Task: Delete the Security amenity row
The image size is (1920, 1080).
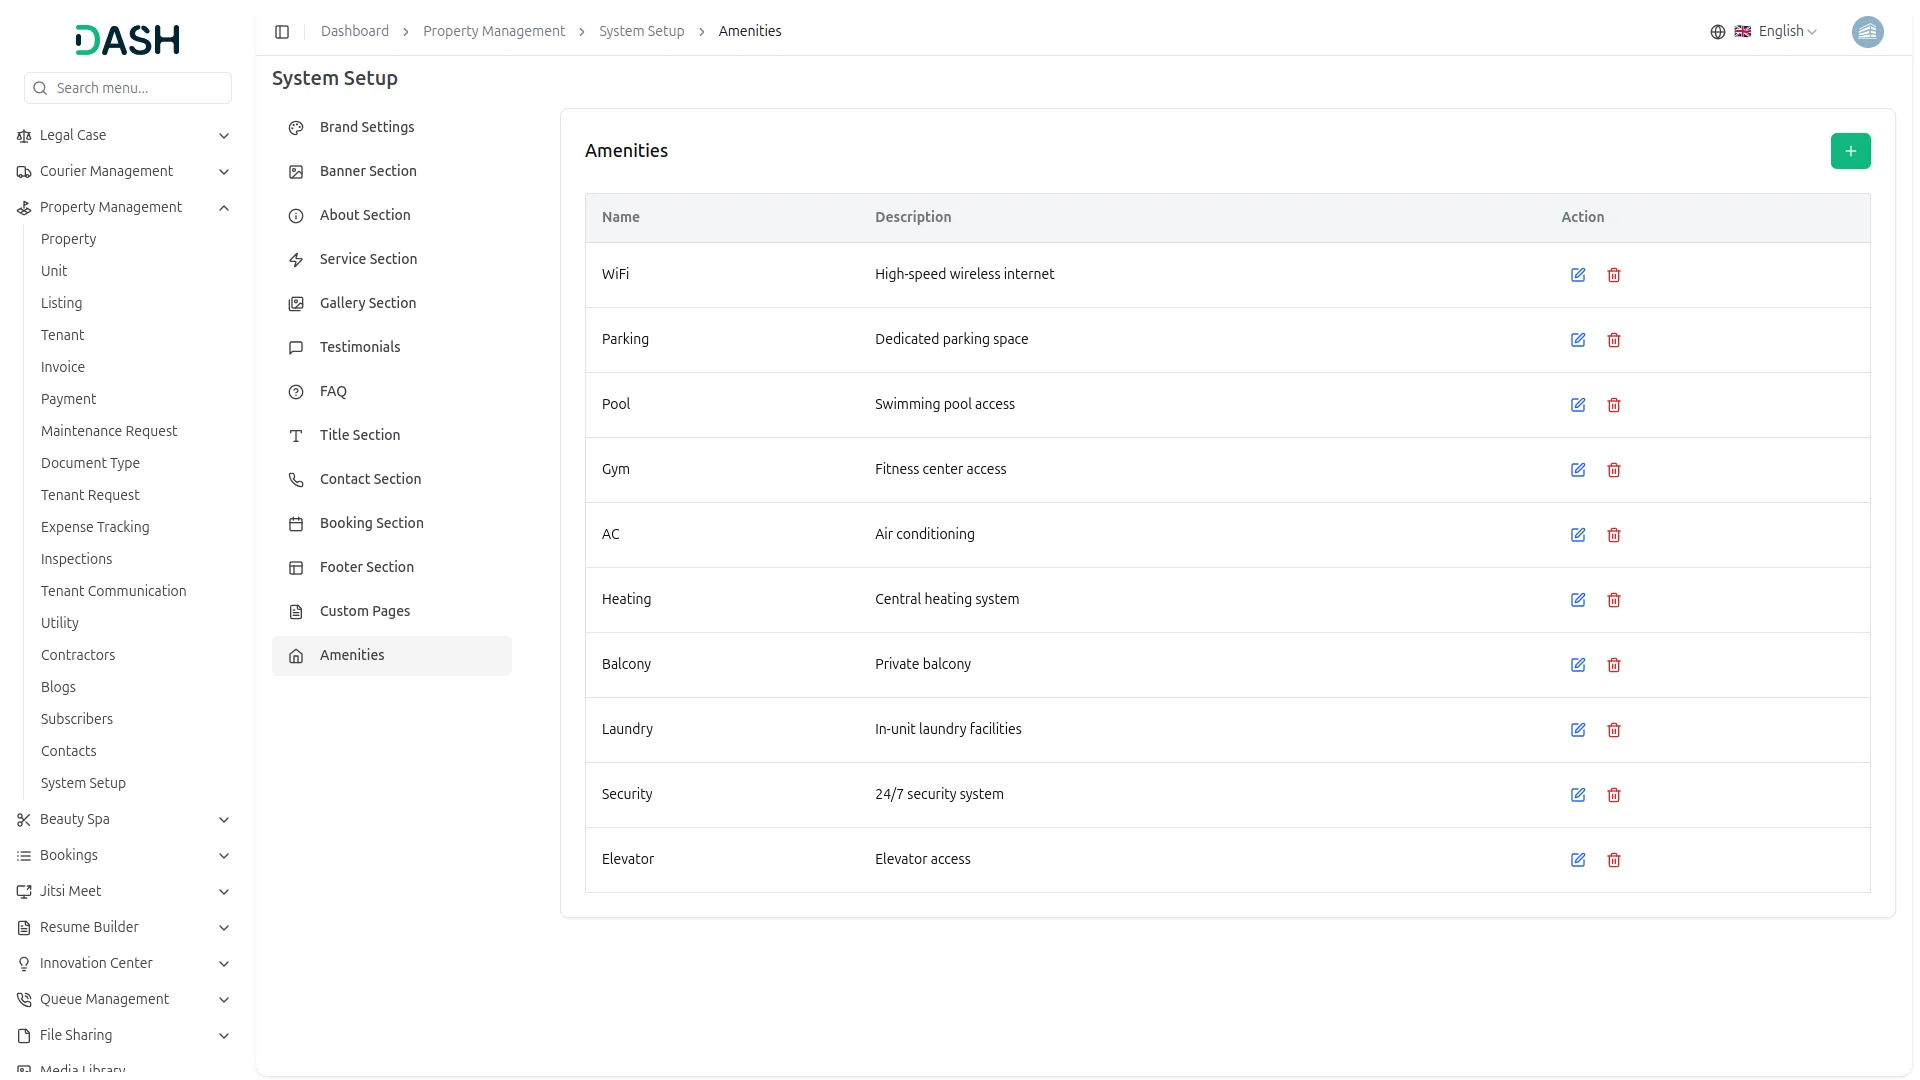Action: pyautogui.click(x=1614, y=795)
